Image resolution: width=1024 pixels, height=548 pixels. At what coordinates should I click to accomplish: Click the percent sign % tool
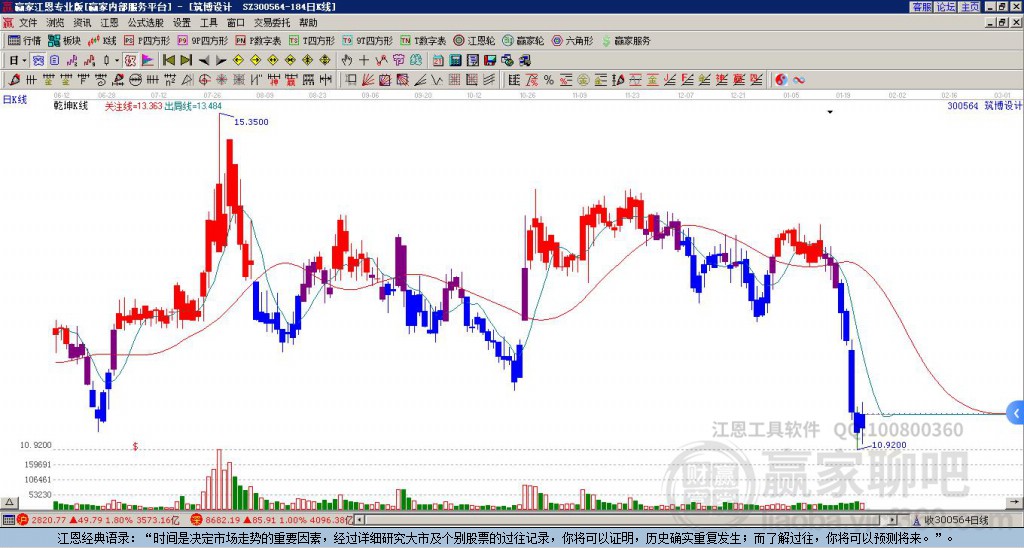pos(549,80)
